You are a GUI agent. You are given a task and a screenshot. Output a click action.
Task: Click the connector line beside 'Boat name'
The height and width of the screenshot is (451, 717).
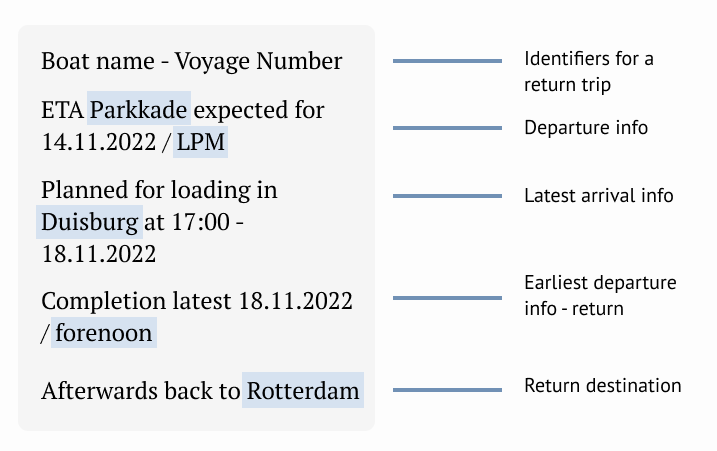point(447,62)
